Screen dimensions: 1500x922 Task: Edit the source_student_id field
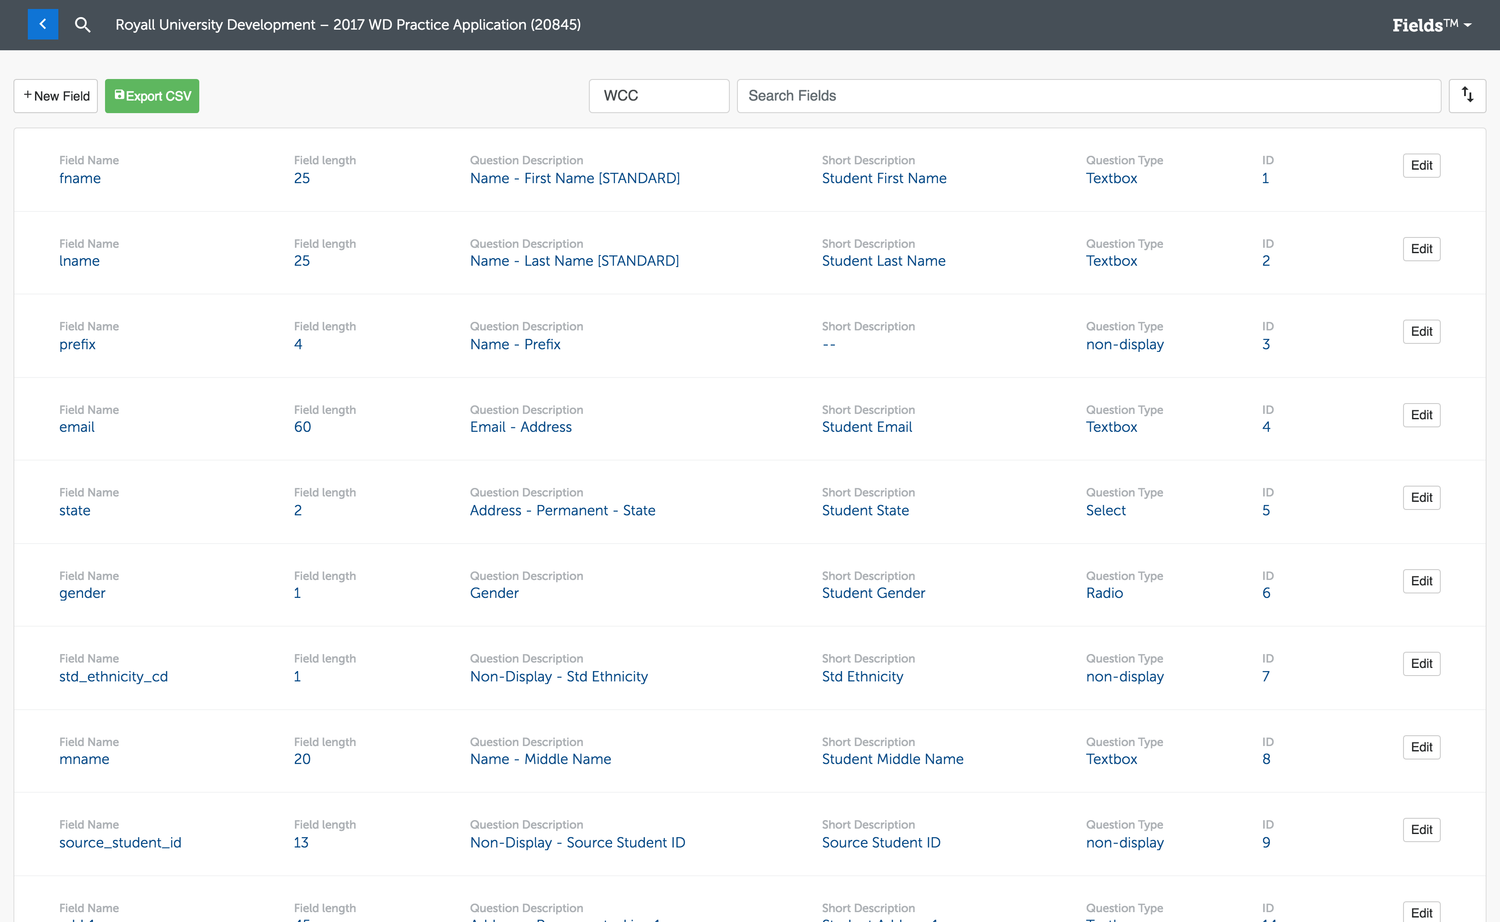coord(1421,829)
